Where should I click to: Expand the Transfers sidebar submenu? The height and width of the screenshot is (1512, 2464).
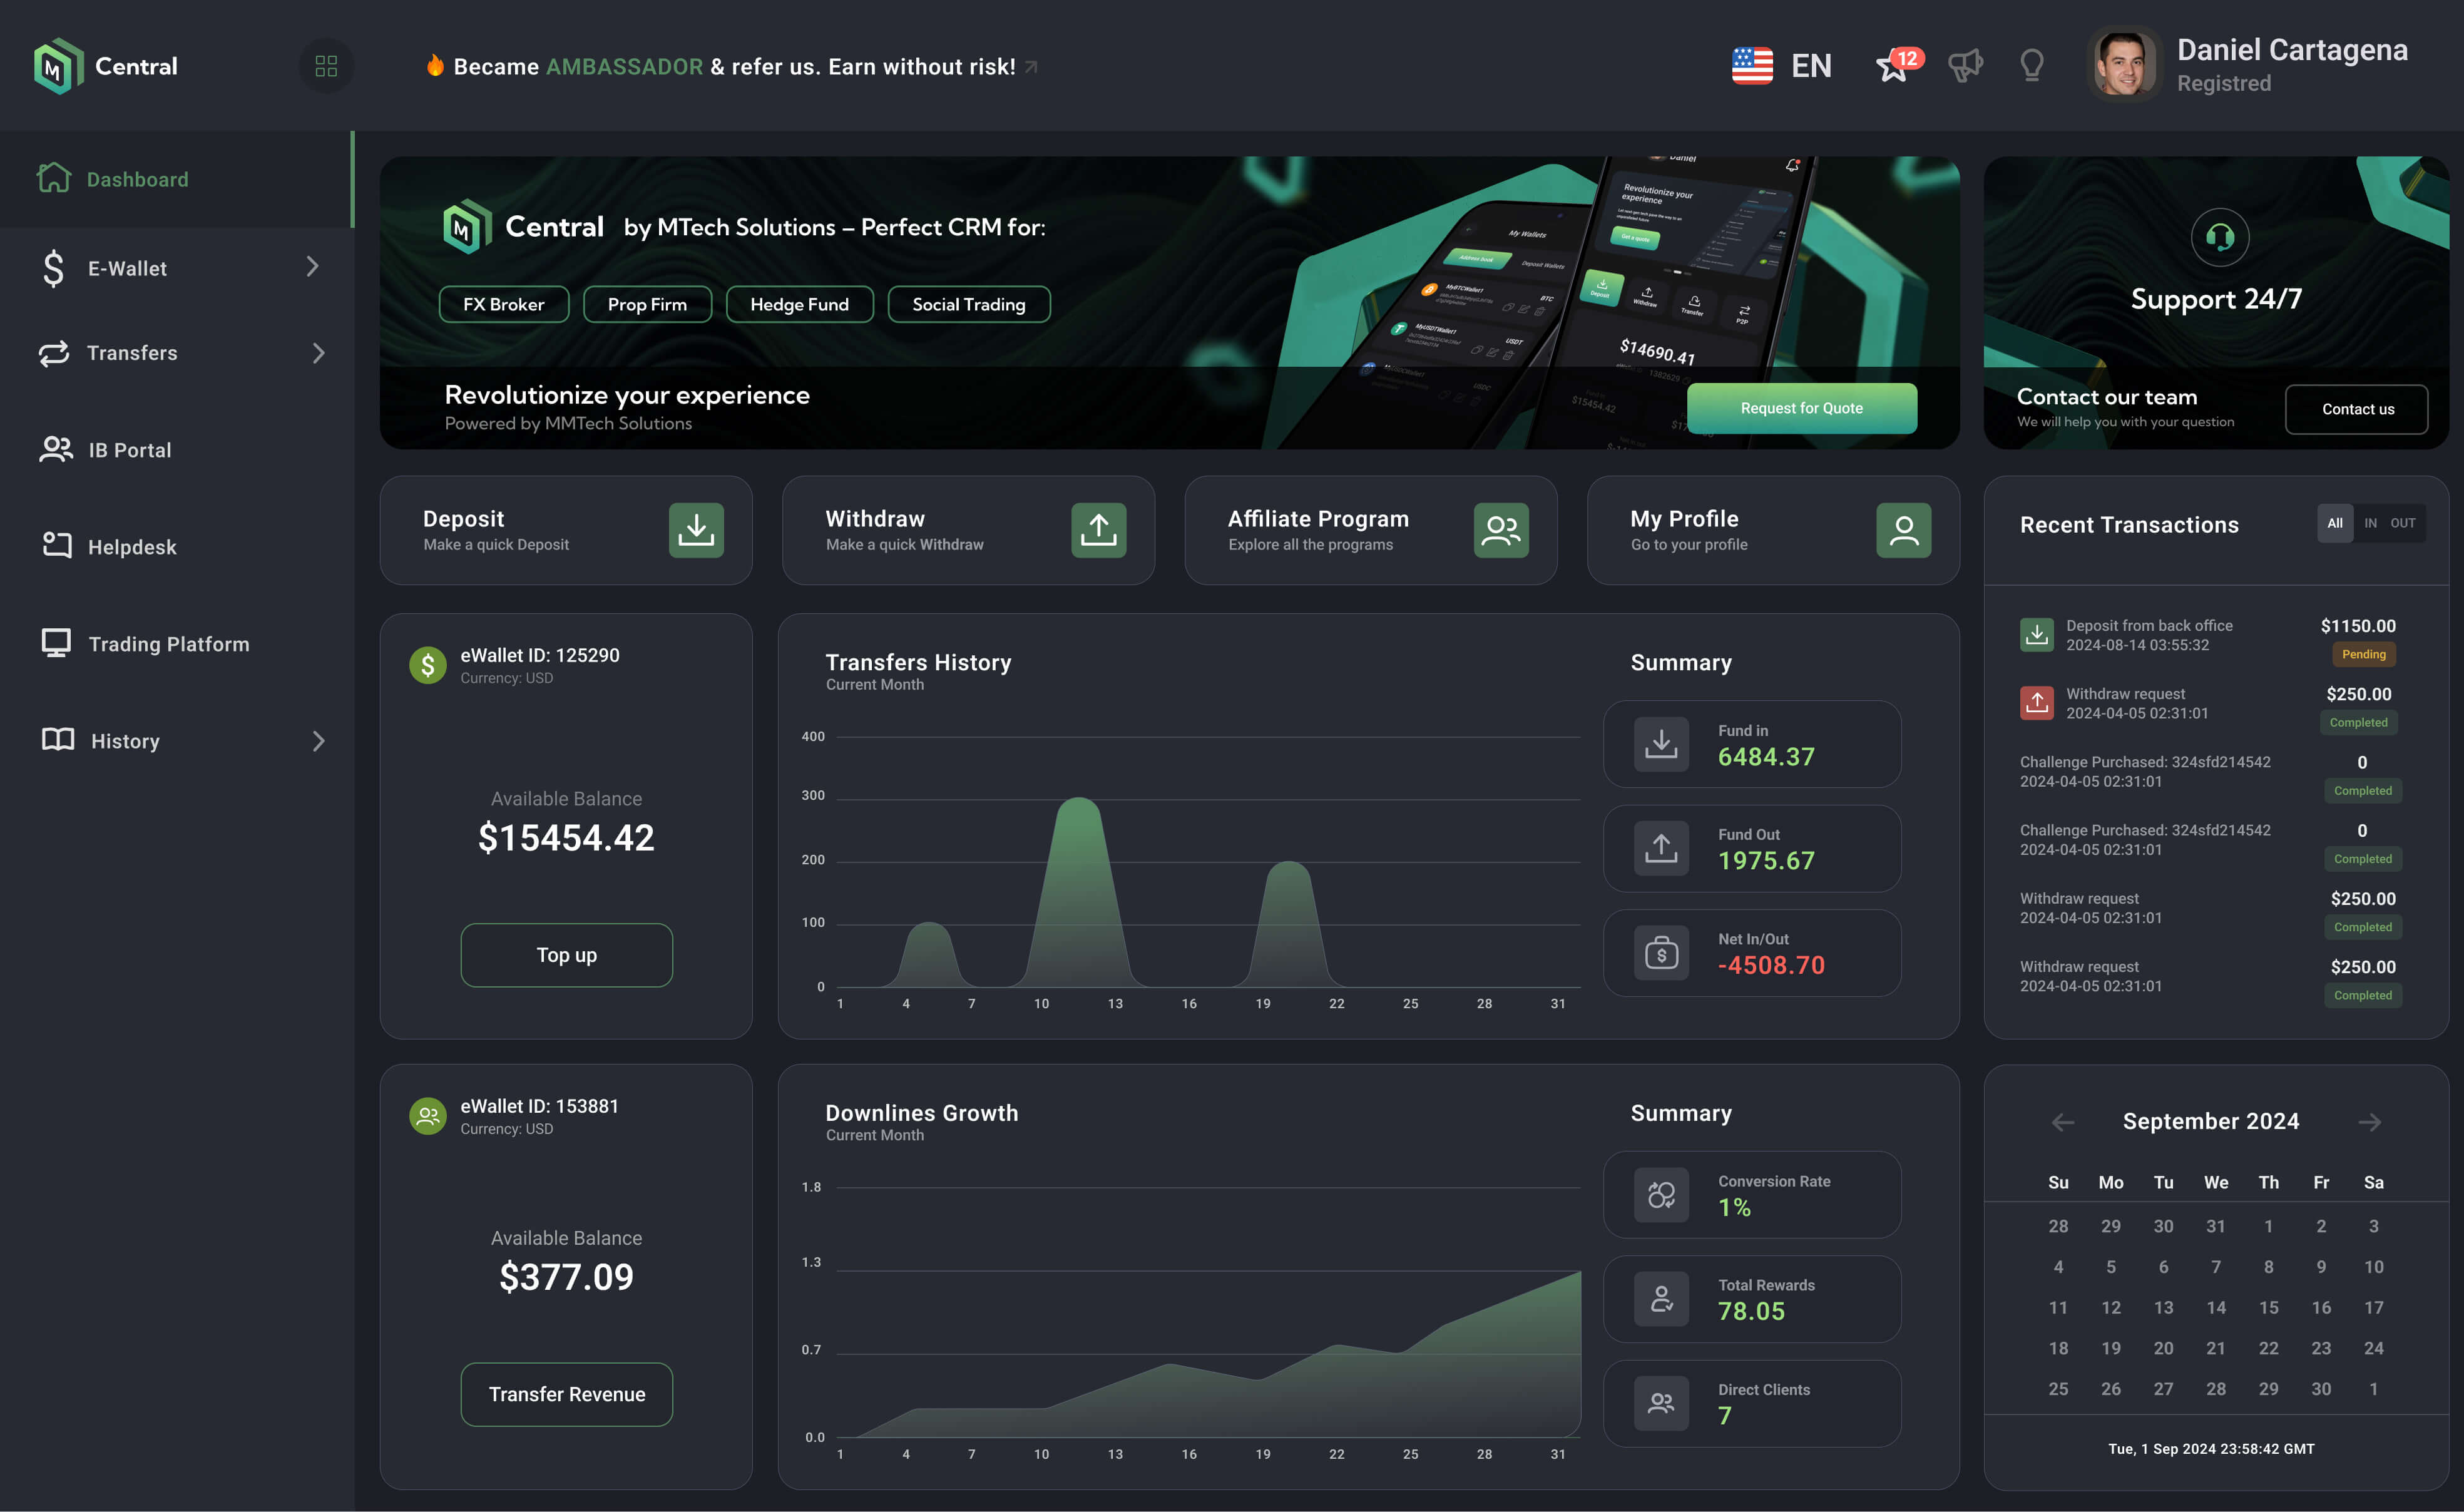tap(318, 353)
